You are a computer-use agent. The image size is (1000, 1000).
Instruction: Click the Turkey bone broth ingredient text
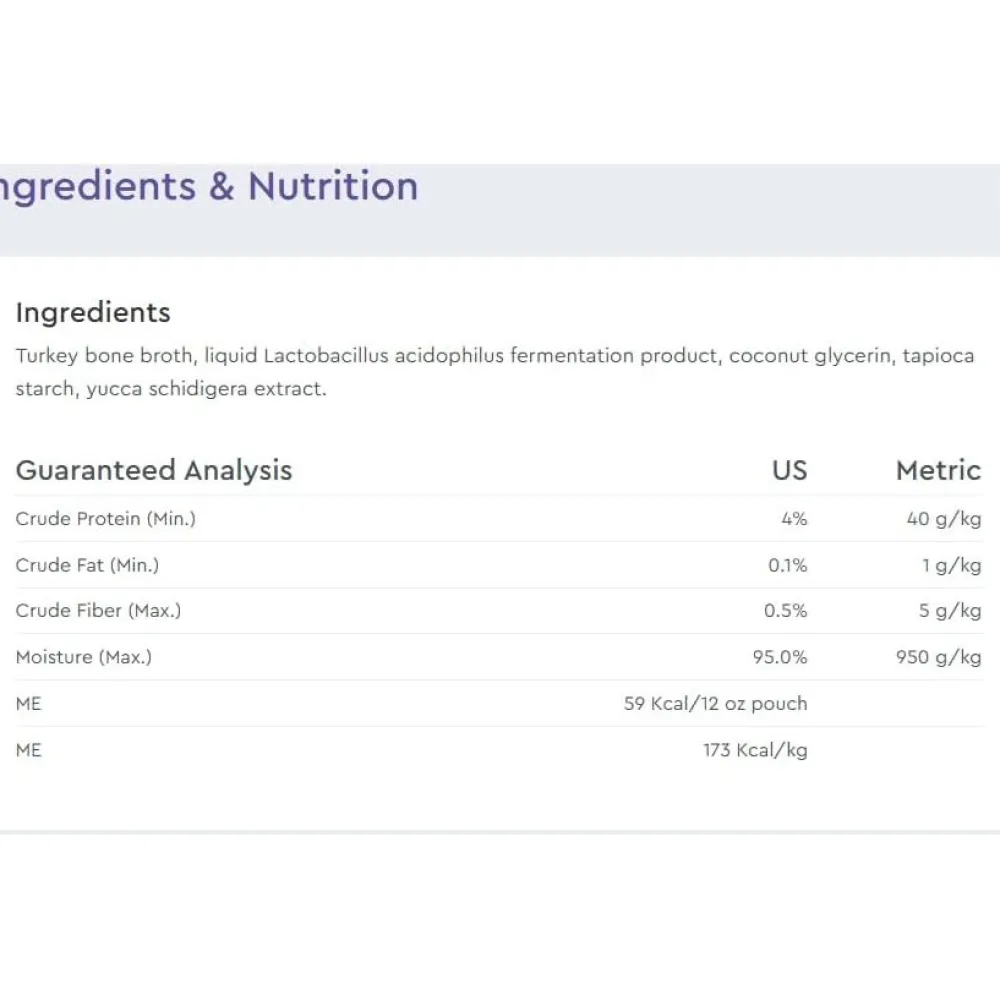104,355
